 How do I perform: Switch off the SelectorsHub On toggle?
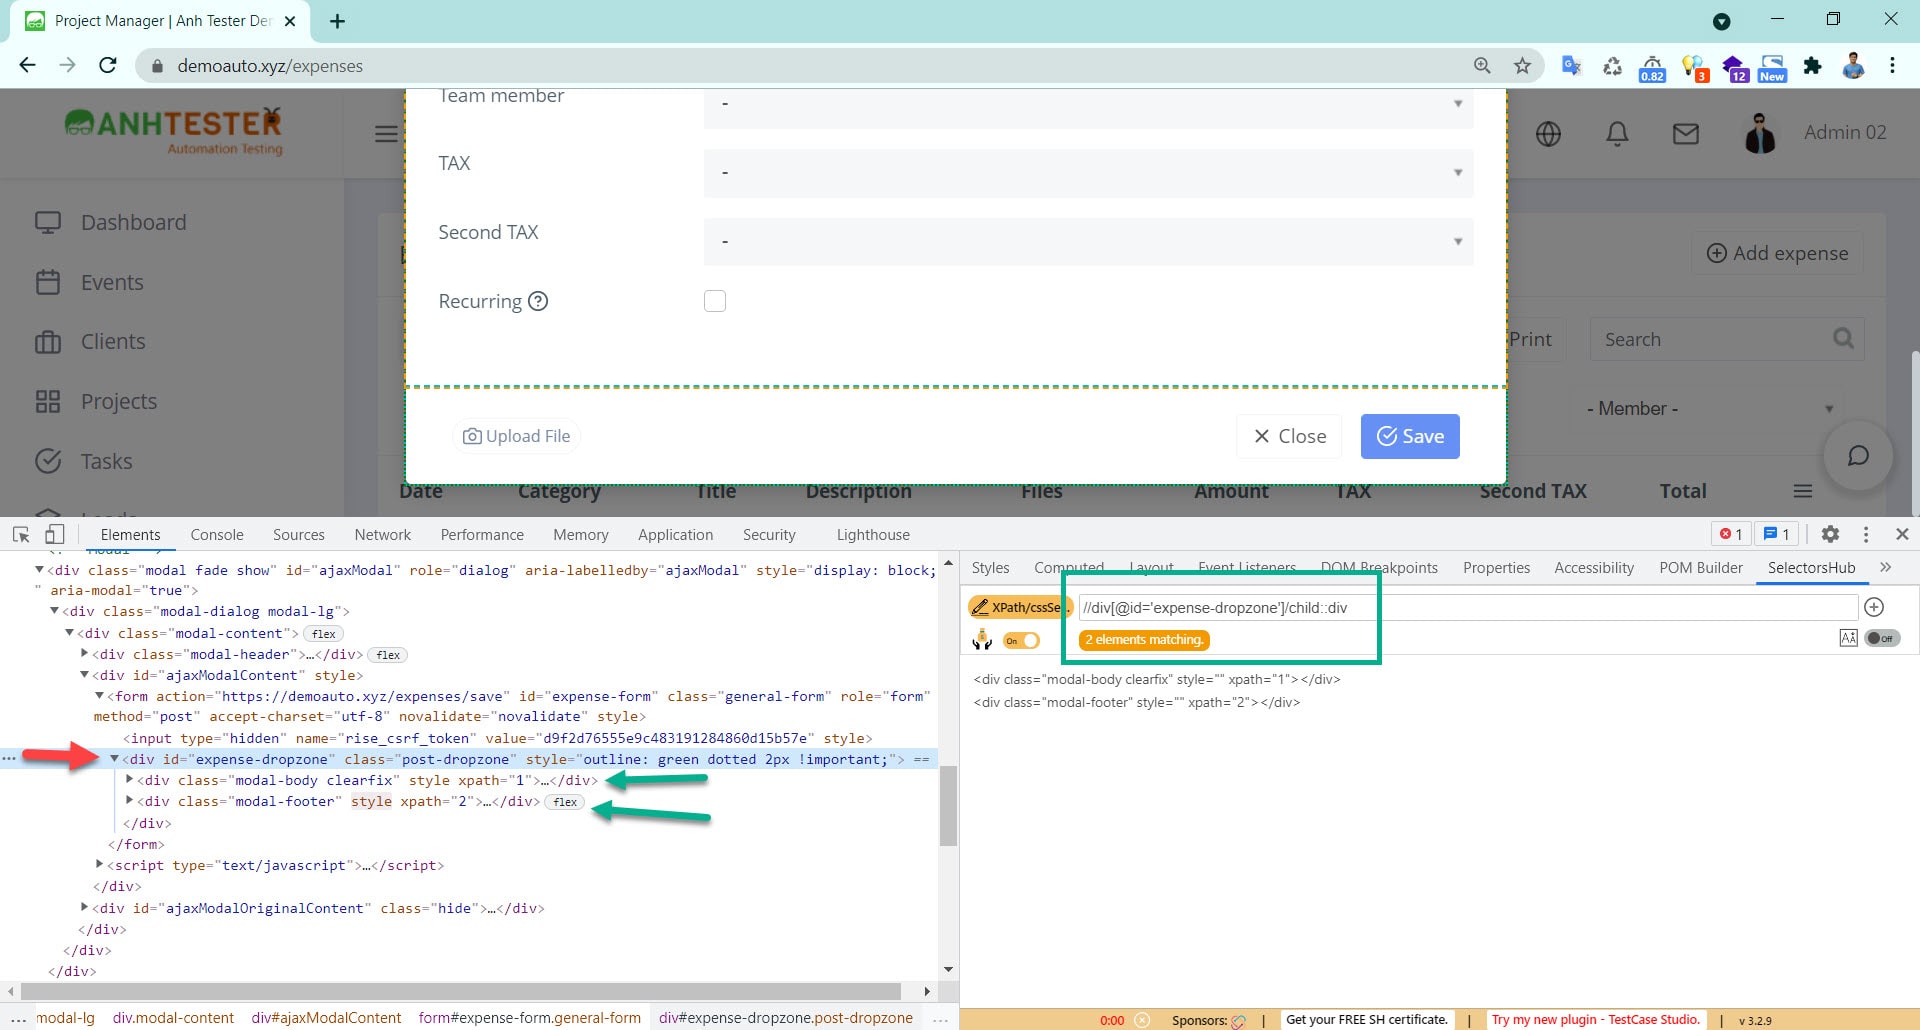tap(1021, 640)
